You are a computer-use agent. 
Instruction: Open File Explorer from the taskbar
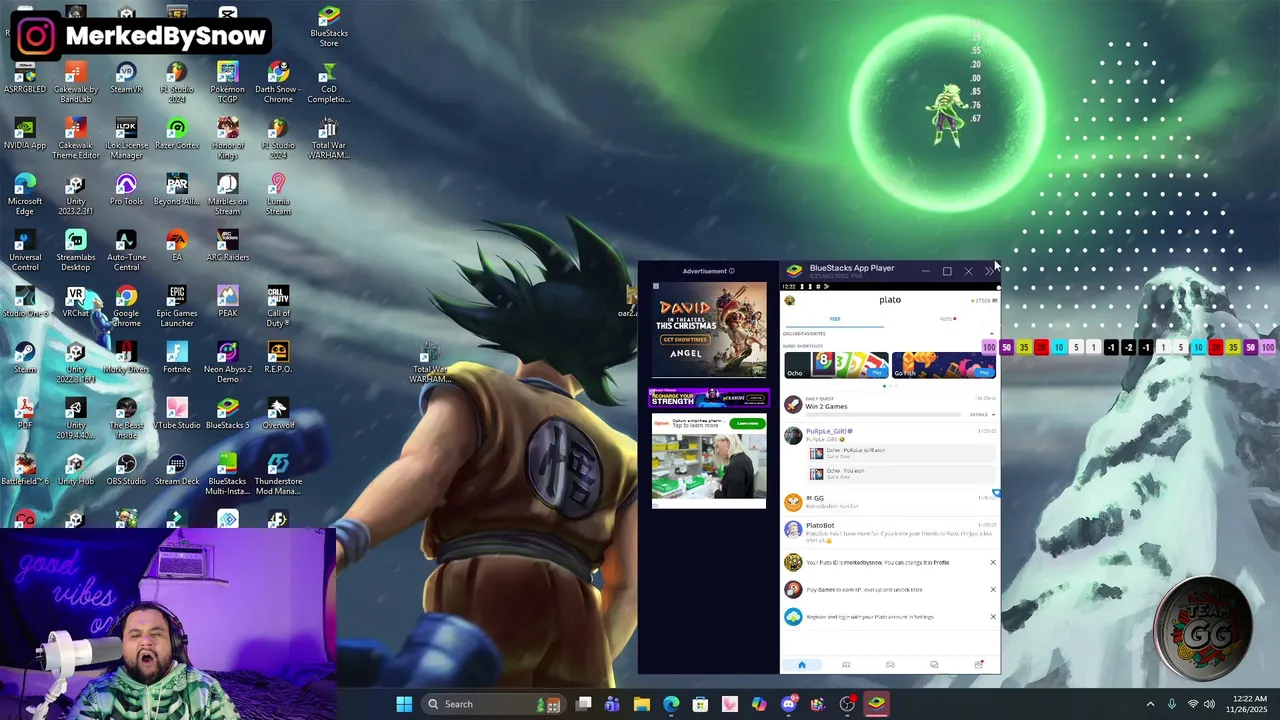click(x=642, y=704)
